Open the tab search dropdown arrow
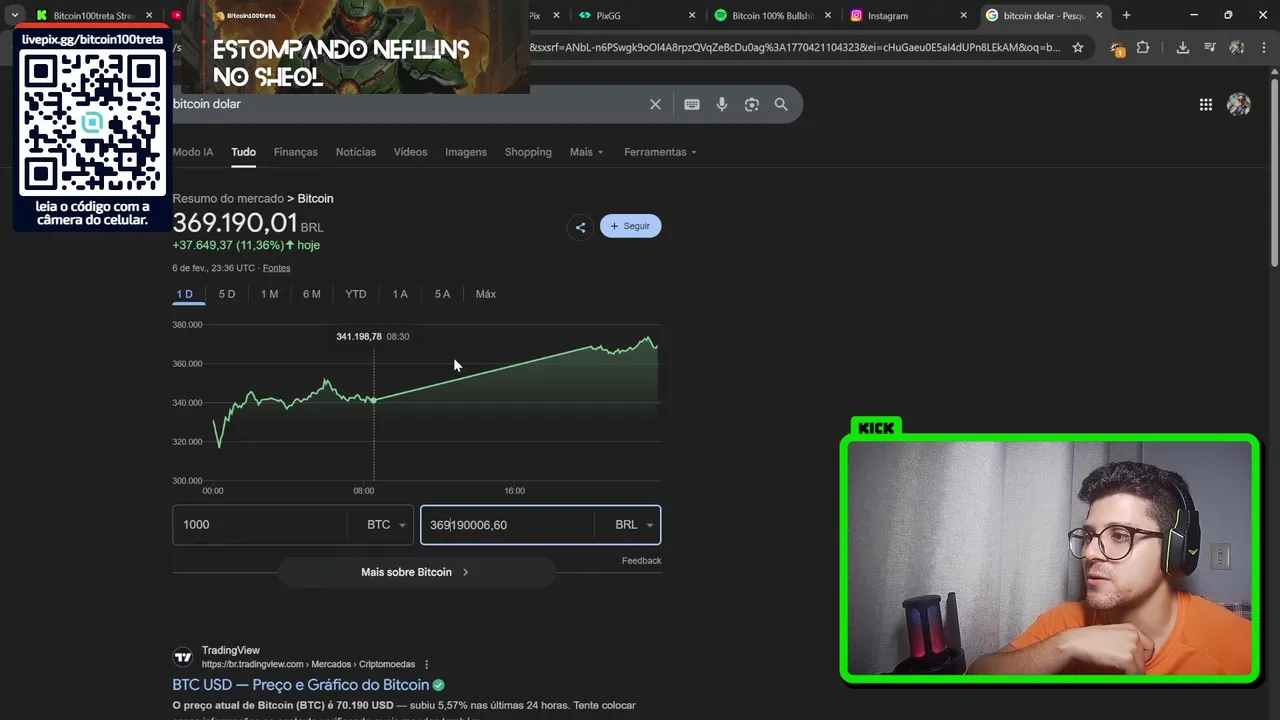 point(14,15)
